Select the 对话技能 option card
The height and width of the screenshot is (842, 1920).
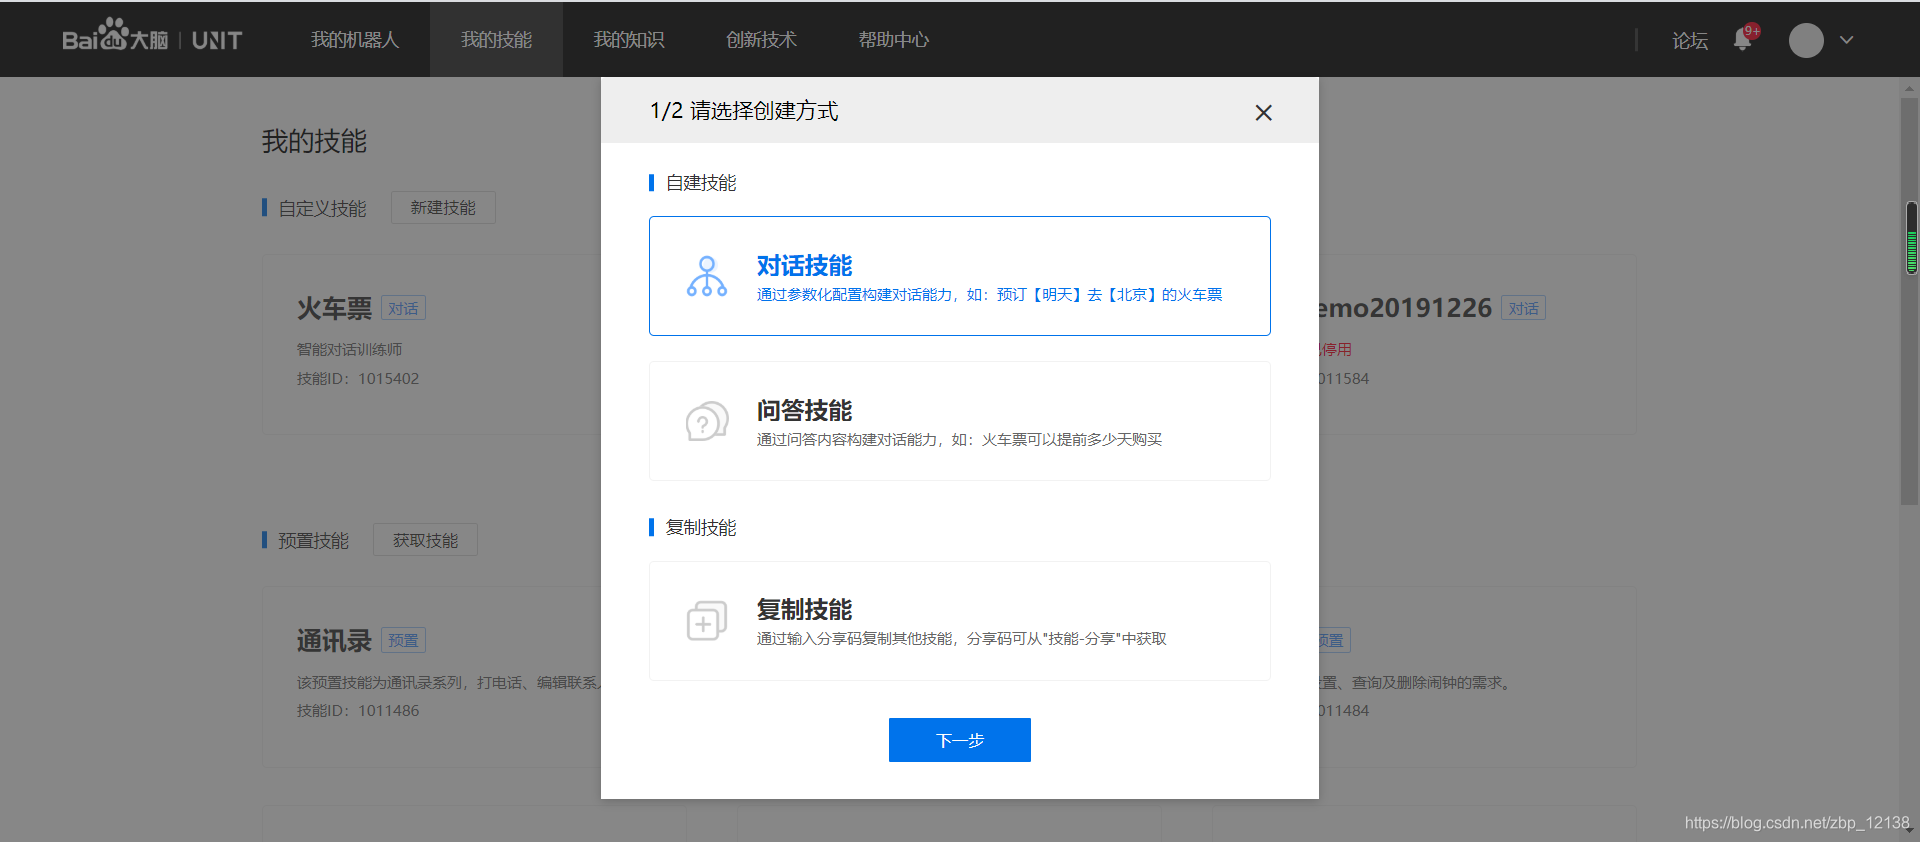point(960,276)
